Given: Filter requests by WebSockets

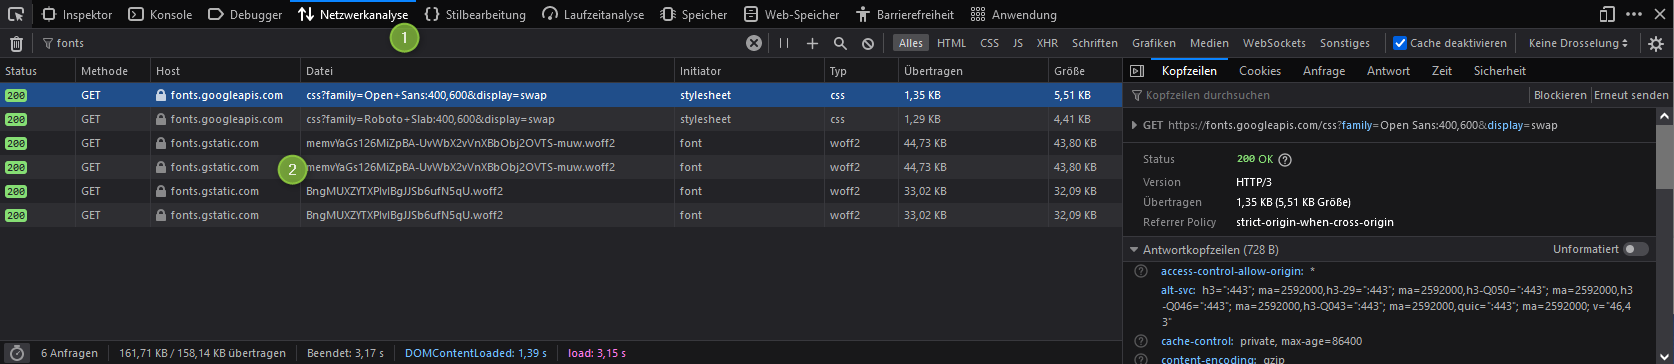Looking at the screenshot, I should 1274,43.
